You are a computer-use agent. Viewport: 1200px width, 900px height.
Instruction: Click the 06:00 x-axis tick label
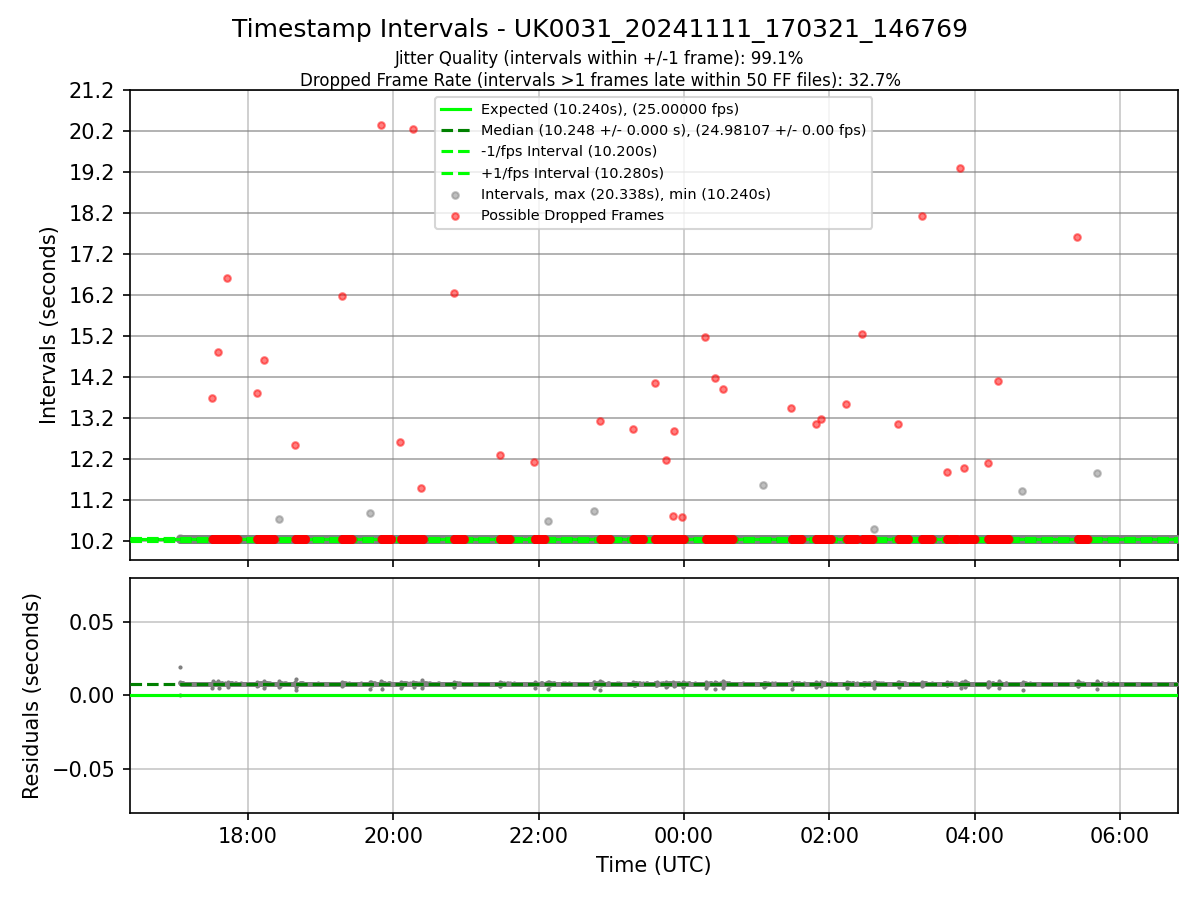point(1120,835)
